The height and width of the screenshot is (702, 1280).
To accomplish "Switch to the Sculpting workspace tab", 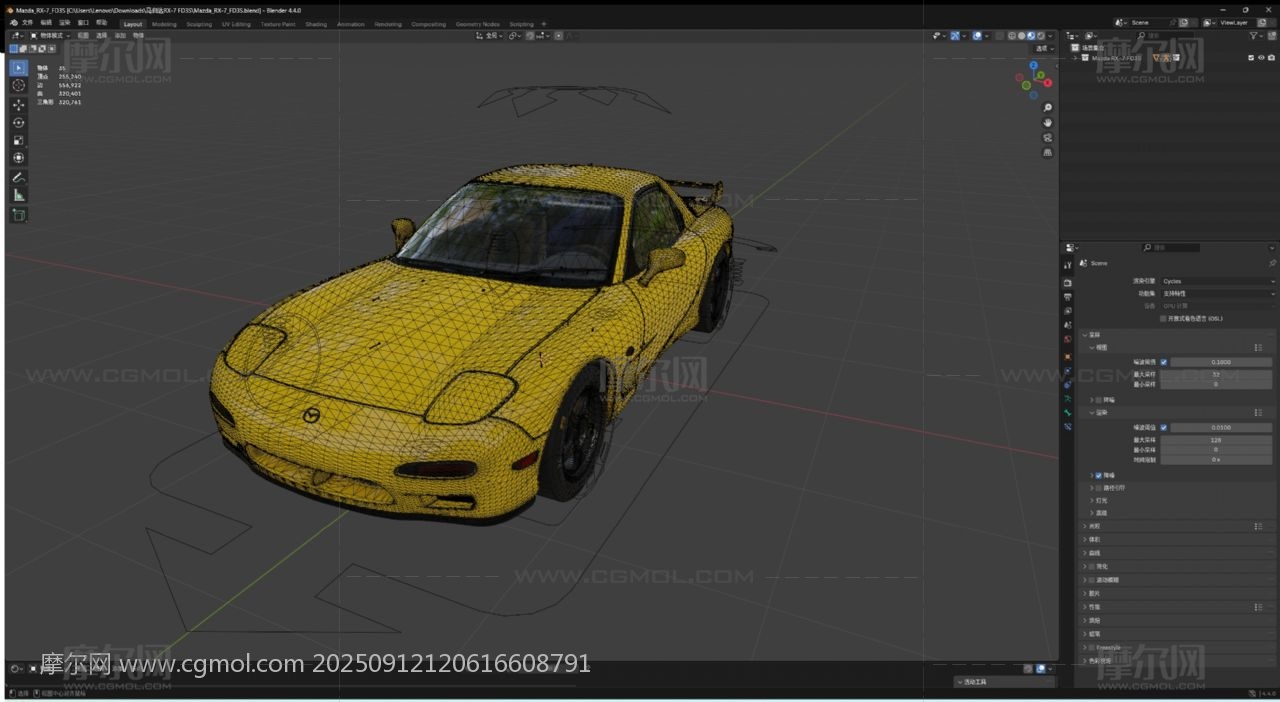I will [x=199, y=24].
